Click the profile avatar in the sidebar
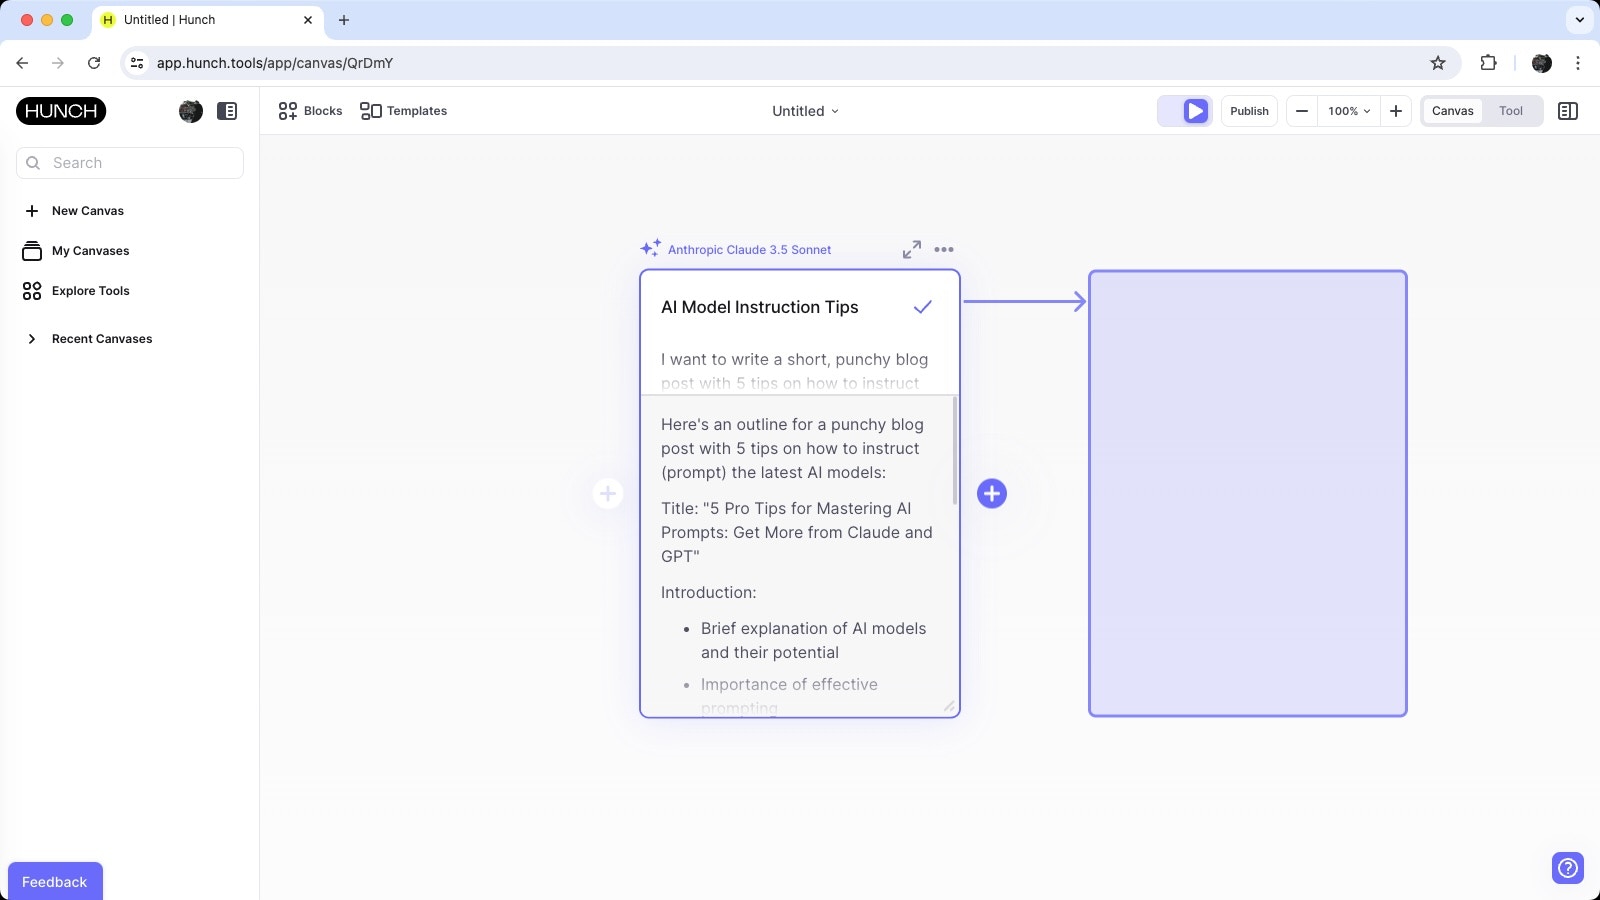This screenshot has width=1600, height=900. pos(190,111)
